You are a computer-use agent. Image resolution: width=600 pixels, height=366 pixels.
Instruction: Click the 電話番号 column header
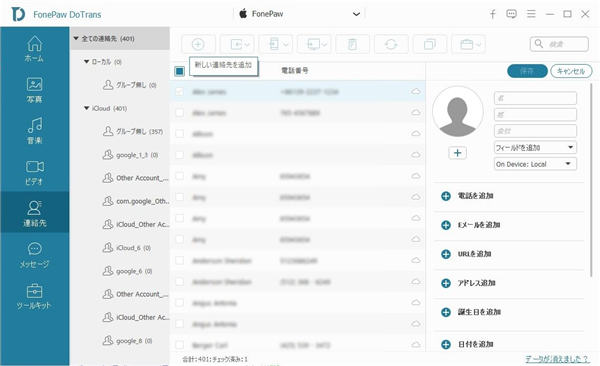pos(295,70)
